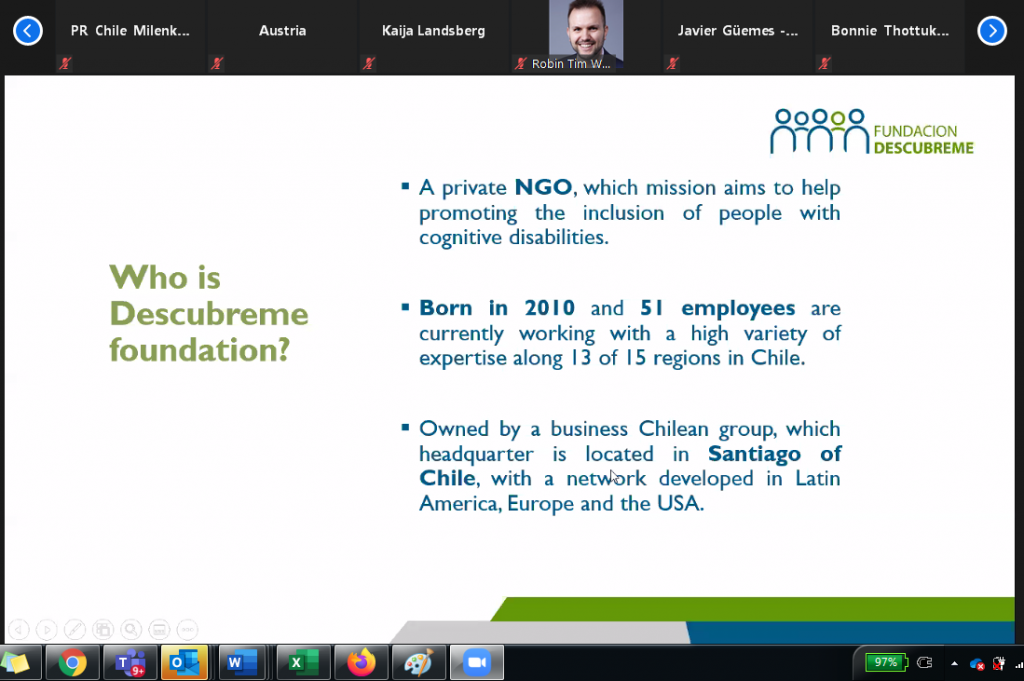
Task: Click the text 'America, Europe and the USA.'
Action: tap(562, 503)
